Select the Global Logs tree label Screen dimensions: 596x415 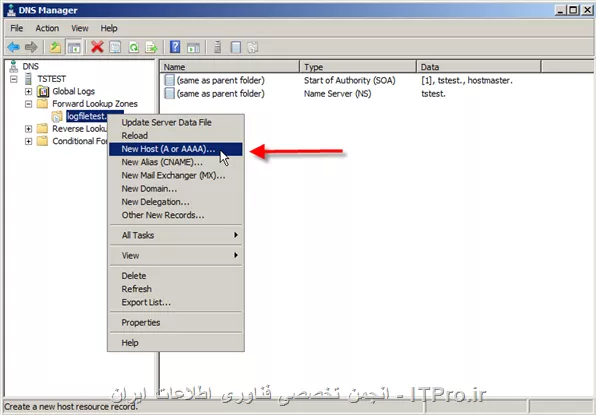pos(73,91)
